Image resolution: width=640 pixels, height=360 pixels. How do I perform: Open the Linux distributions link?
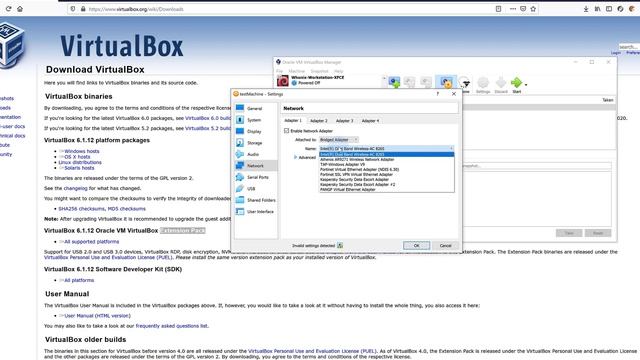click(x=80, y=162)
